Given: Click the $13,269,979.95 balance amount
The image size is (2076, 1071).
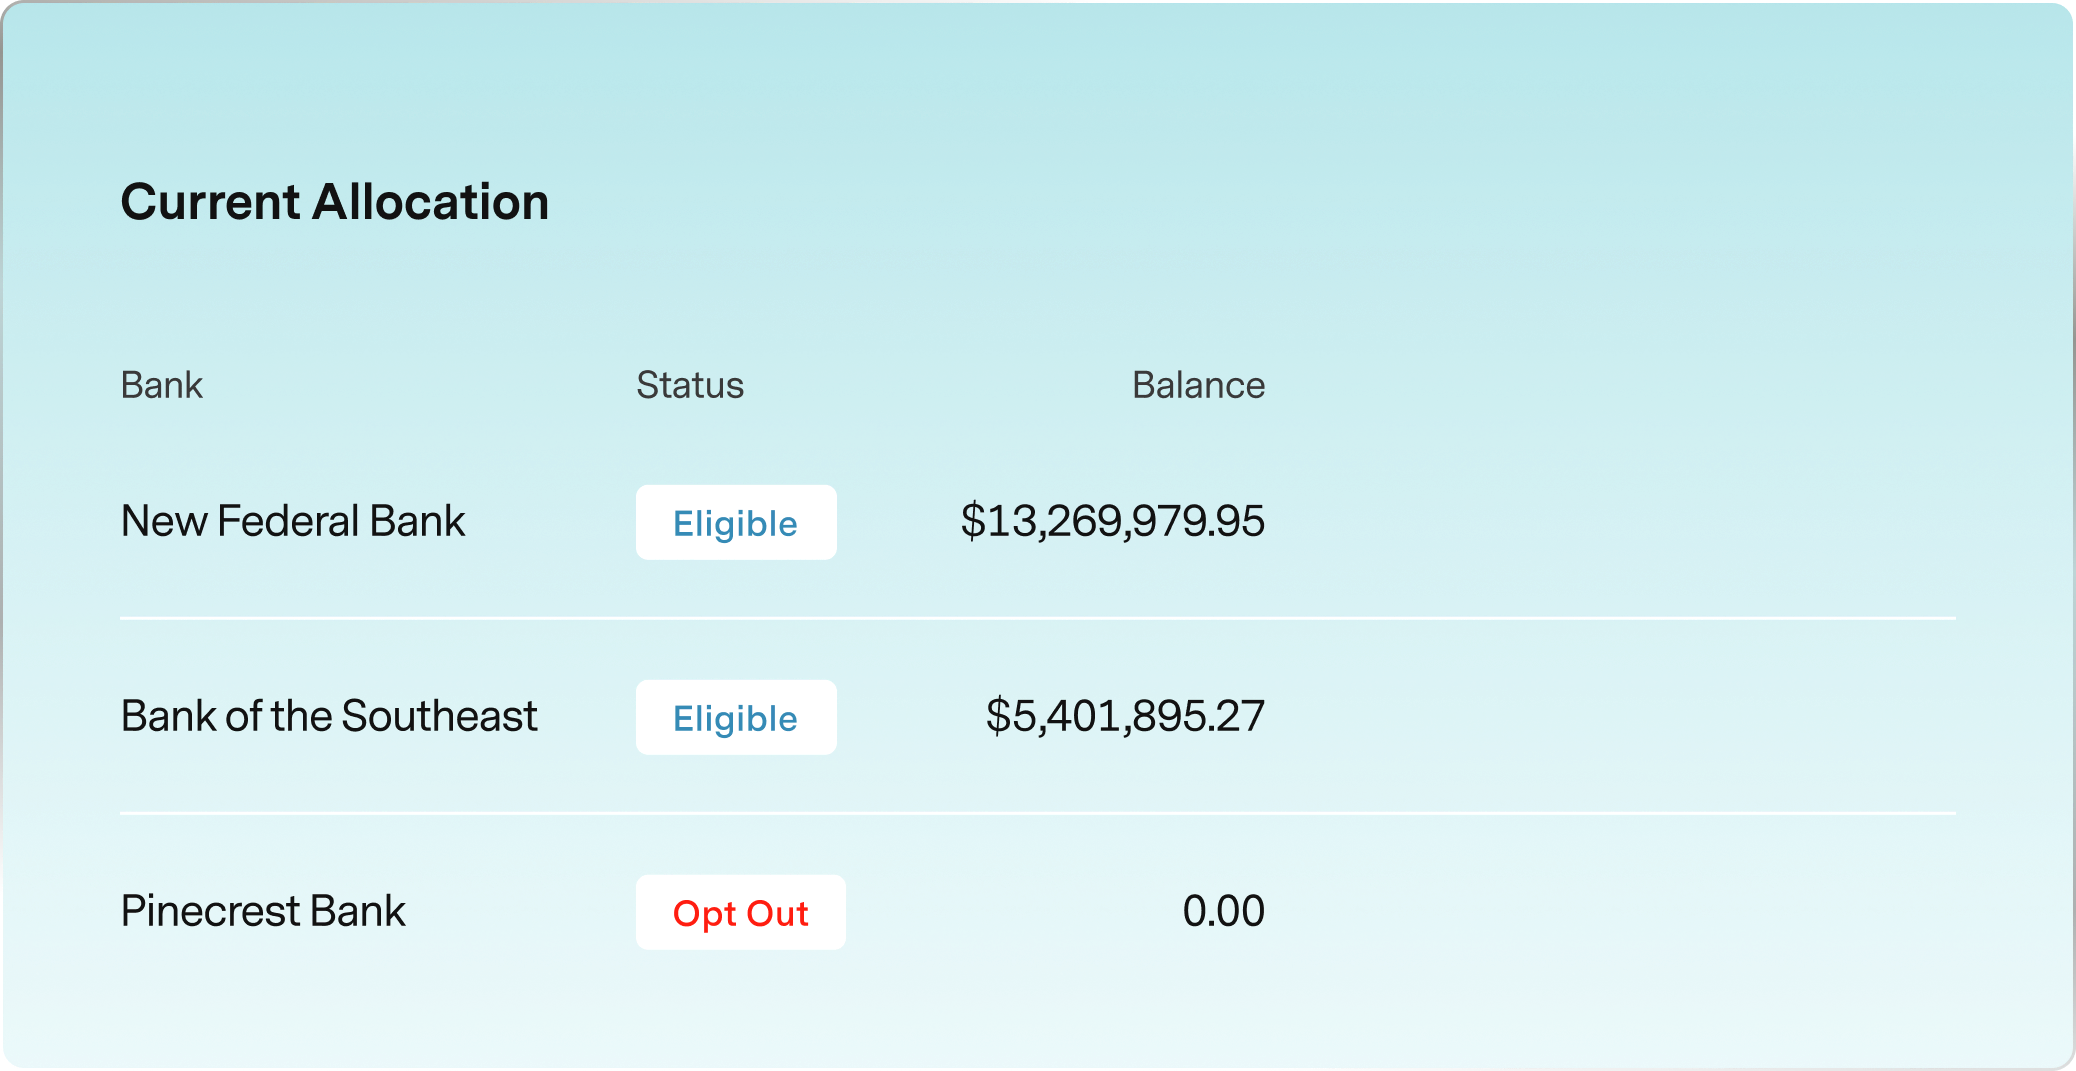Looking at the screenshot, I should click(x=1112, y=521).
